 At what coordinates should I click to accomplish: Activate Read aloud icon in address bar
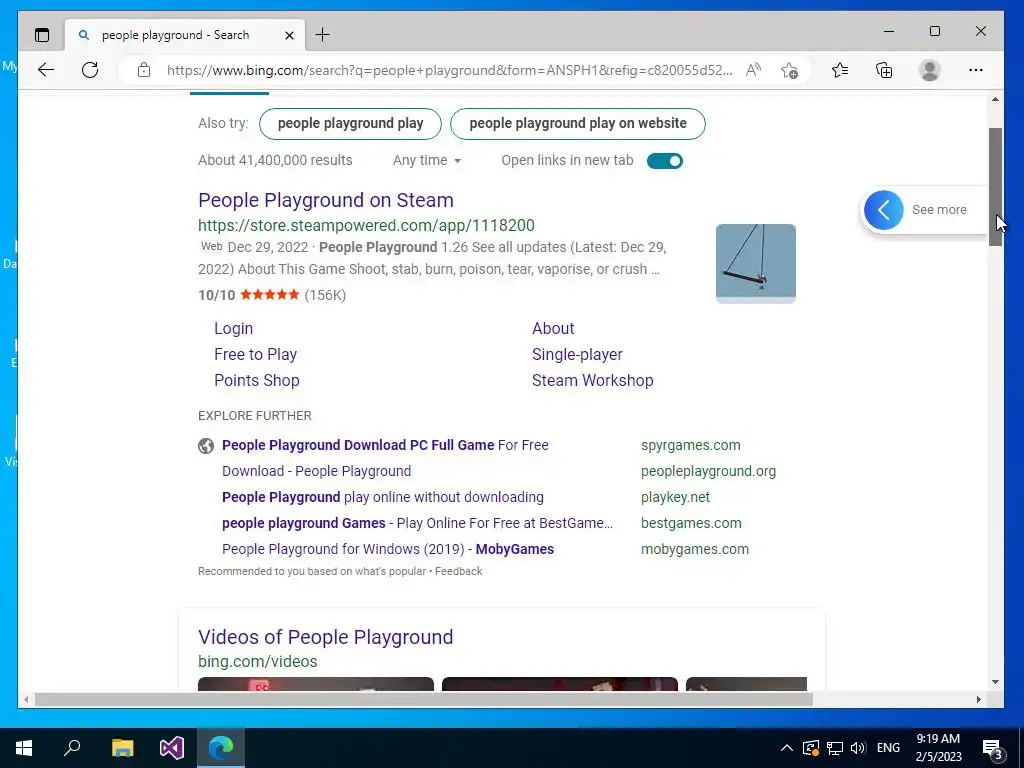[x=753, y=70]
